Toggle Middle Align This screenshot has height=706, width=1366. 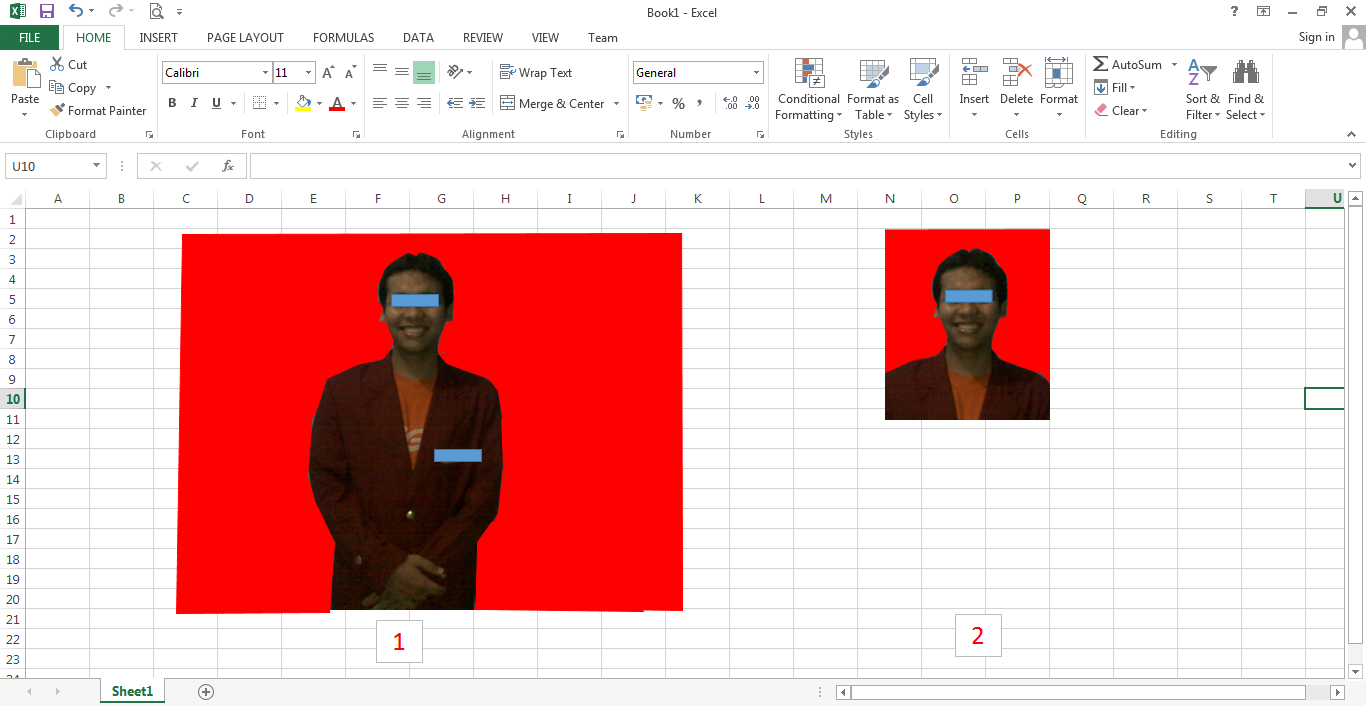pyautogui.click(x=402, y=72)
